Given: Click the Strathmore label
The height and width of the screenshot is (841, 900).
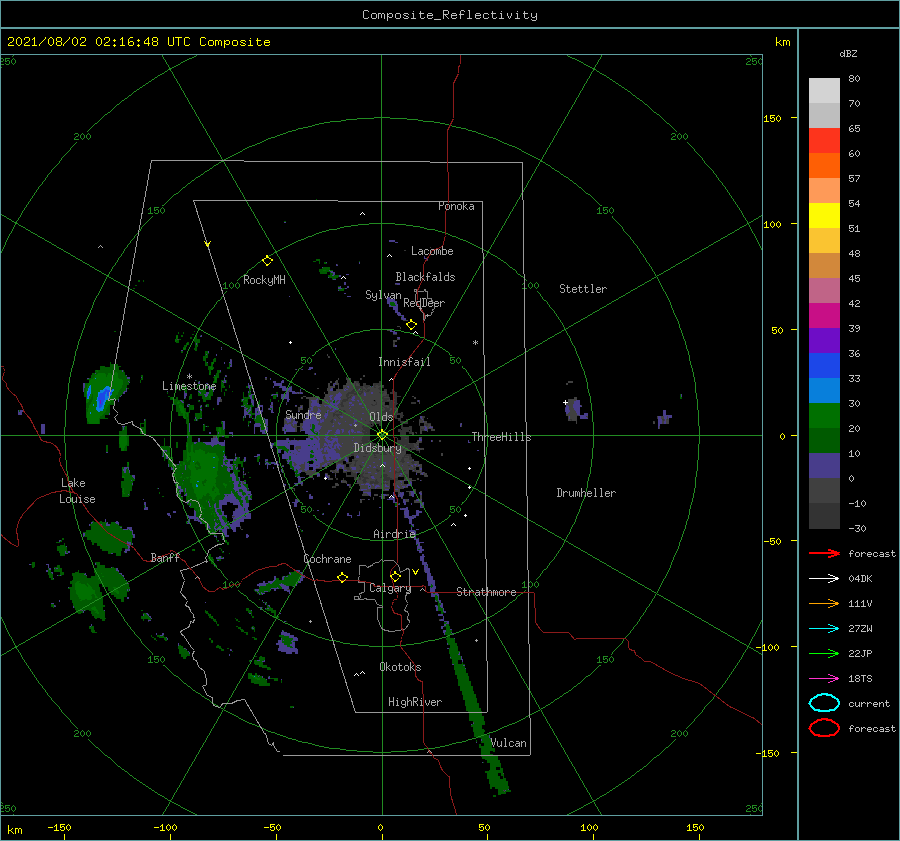Looking at the screenshot, I should [x=486, y=592].
